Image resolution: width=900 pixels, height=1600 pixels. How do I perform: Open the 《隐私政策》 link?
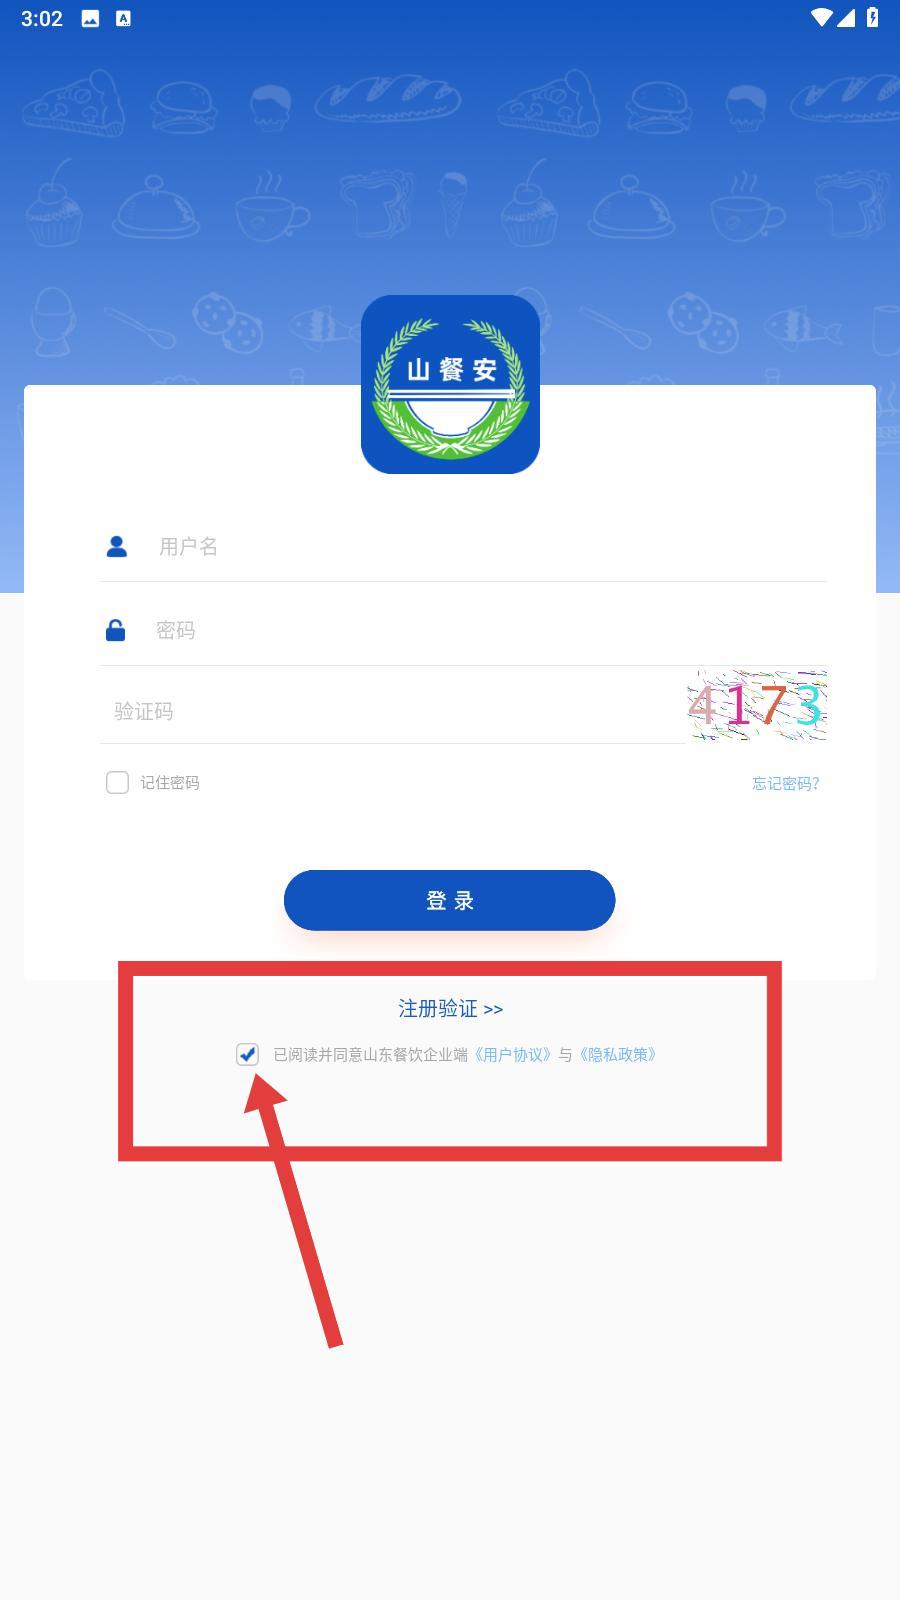(x=617, y=1054)
